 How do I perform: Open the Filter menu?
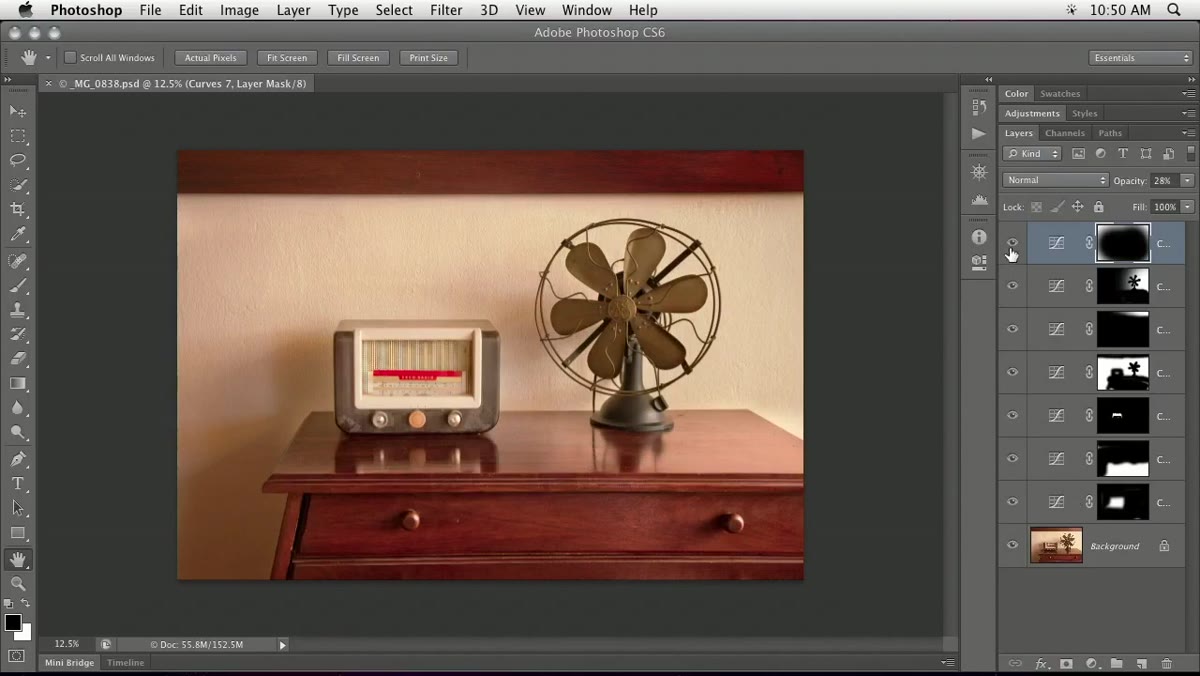pyautogui.click(x=446, y=10)
